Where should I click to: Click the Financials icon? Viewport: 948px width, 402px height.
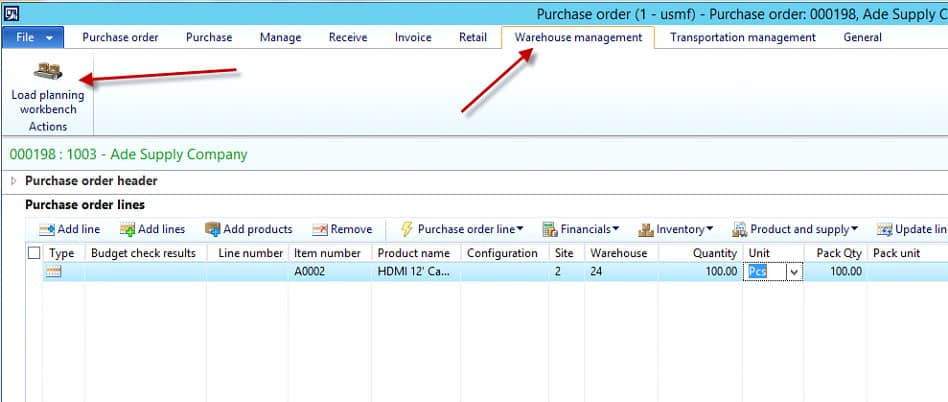click(x=550, y=230)
